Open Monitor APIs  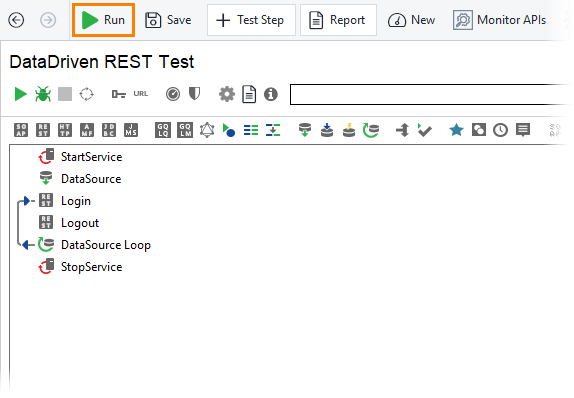499,20
